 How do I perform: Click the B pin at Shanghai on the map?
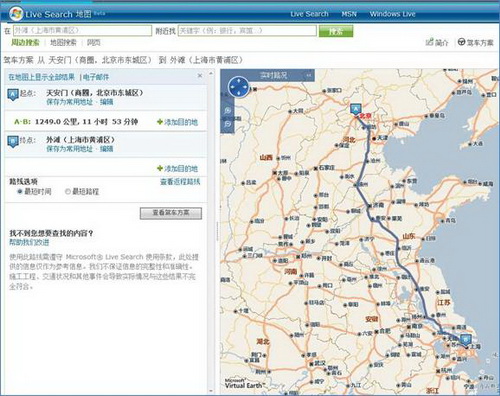[x=466, y=340]
